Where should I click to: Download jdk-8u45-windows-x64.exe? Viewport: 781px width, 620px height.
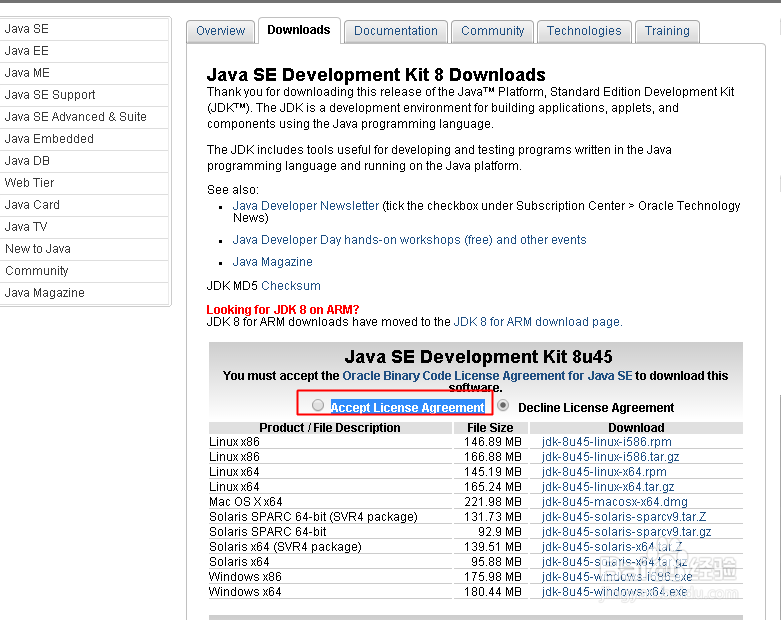click(x=615, y=591)
